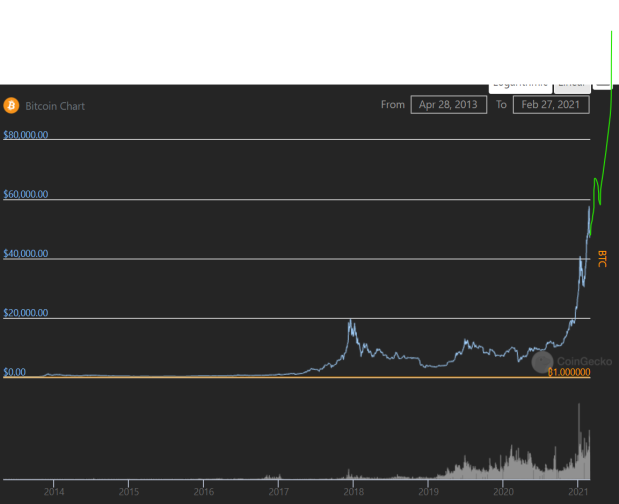Click the $40,000.00 axis label
The width and height of the screenshot is (619, 504).
(x=26, y=253)
